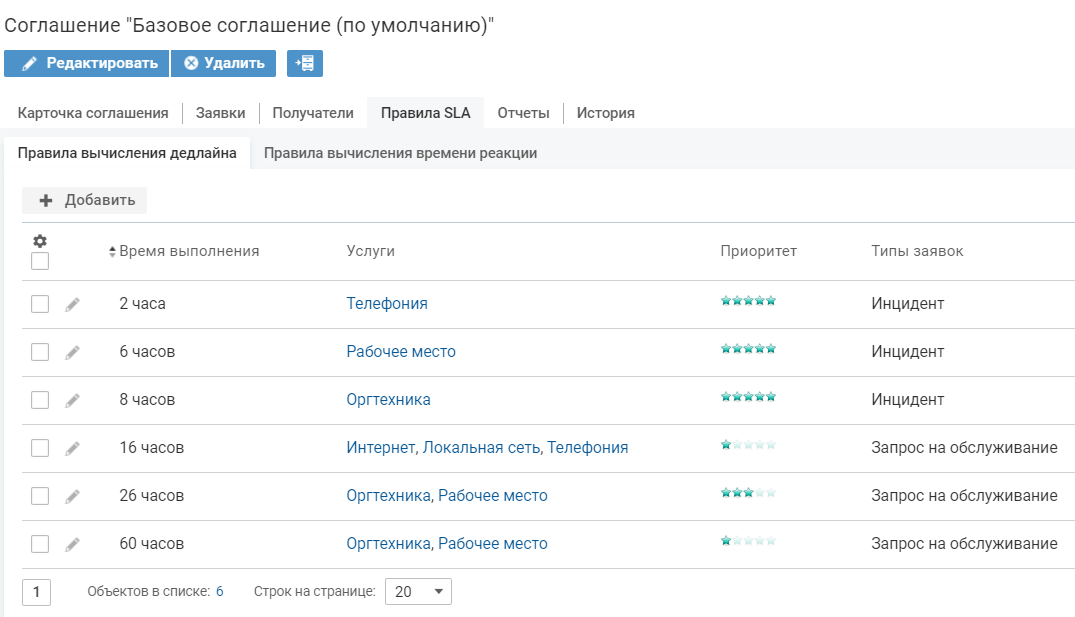Viewport: 1075px width, 617px height.
Task: Click the move-to-archive icon button beside Удалить
Action: pos(304,63)
